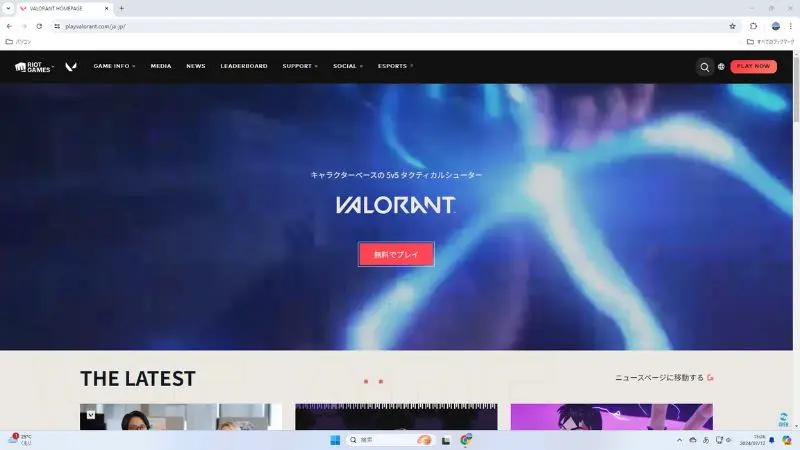
Task: Open the Chrome extensions puzzle icon
Action: 754,26
